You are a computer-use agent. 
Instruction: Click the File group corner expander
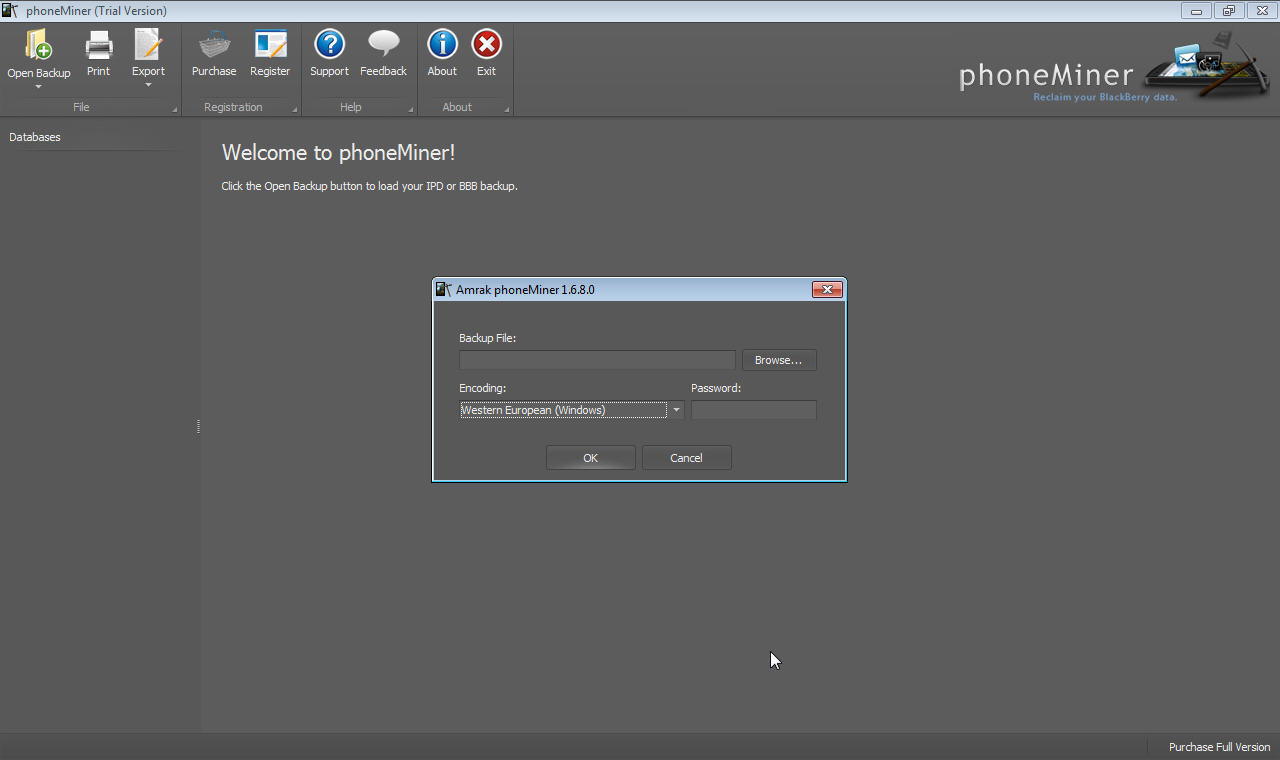pyautogui.click(x=173, y=108)
